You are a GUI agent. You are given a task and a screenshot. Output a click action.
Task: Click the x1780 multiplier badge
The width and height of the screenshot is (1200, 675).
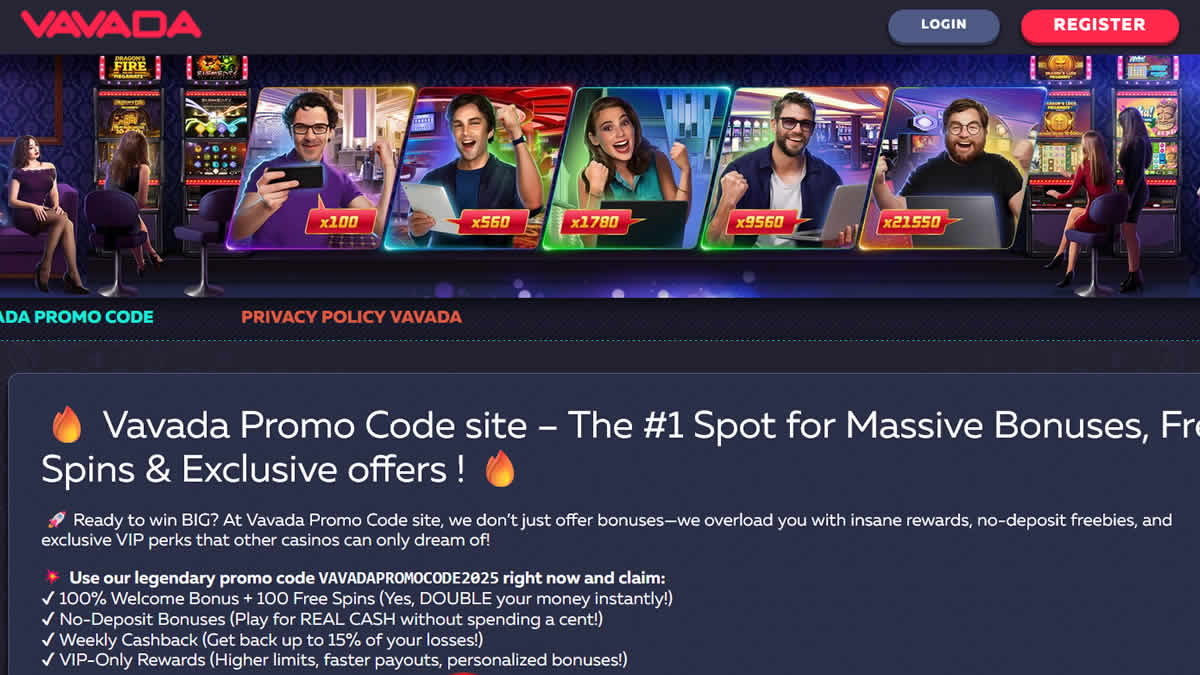595,222
